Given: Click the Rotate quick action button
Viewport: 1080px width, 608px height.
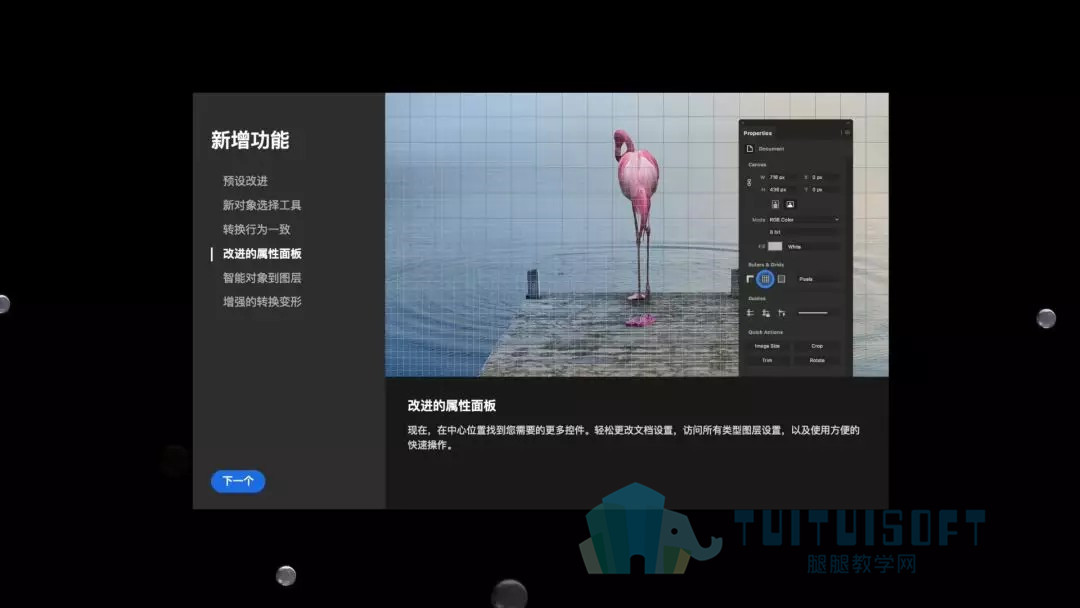Looking at the screenshot, I should [x=817, y=360].
